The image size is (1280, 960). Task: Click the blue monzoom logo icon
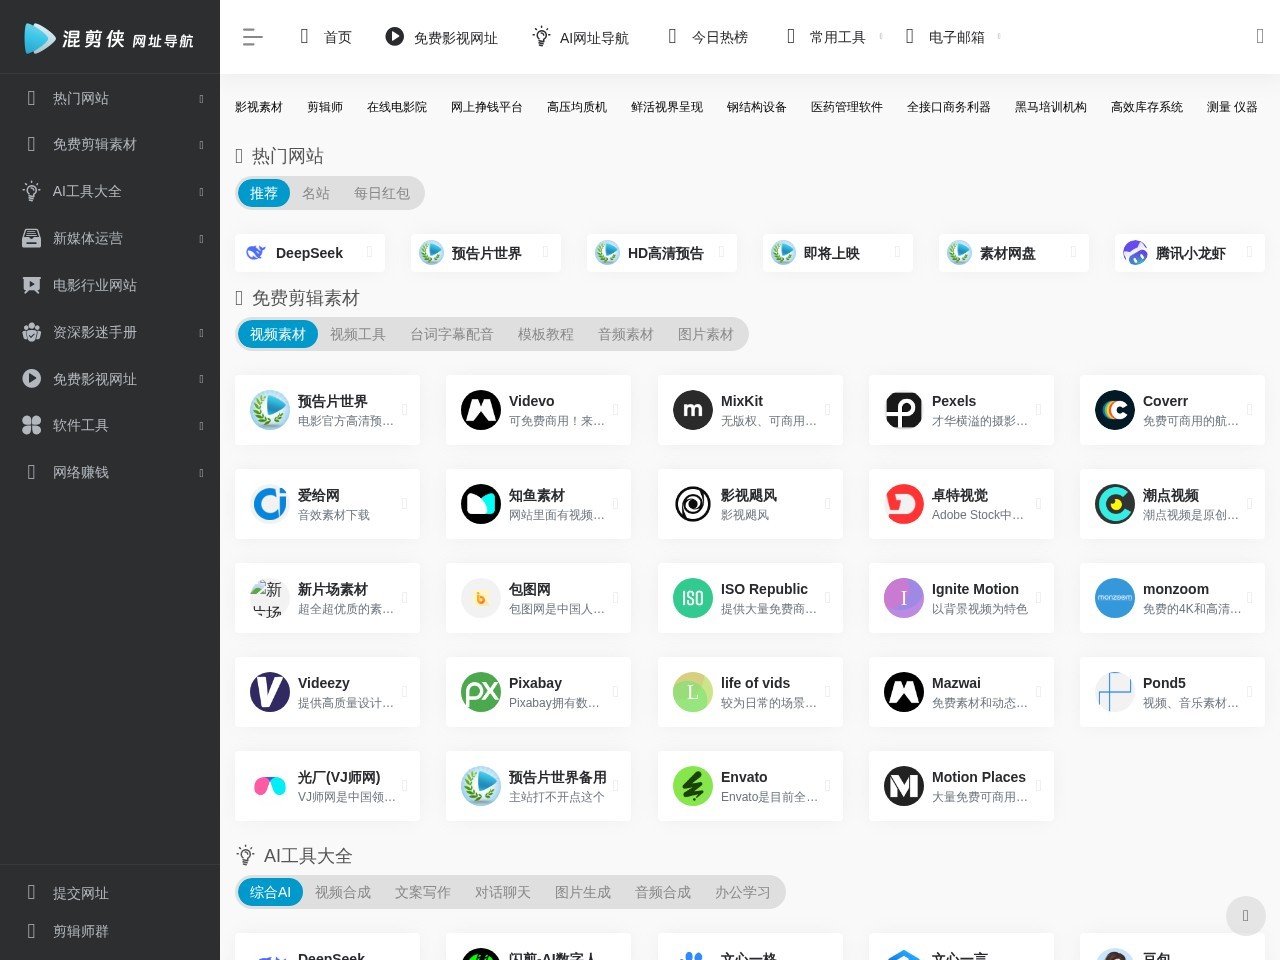click(x=1115, y=598)
